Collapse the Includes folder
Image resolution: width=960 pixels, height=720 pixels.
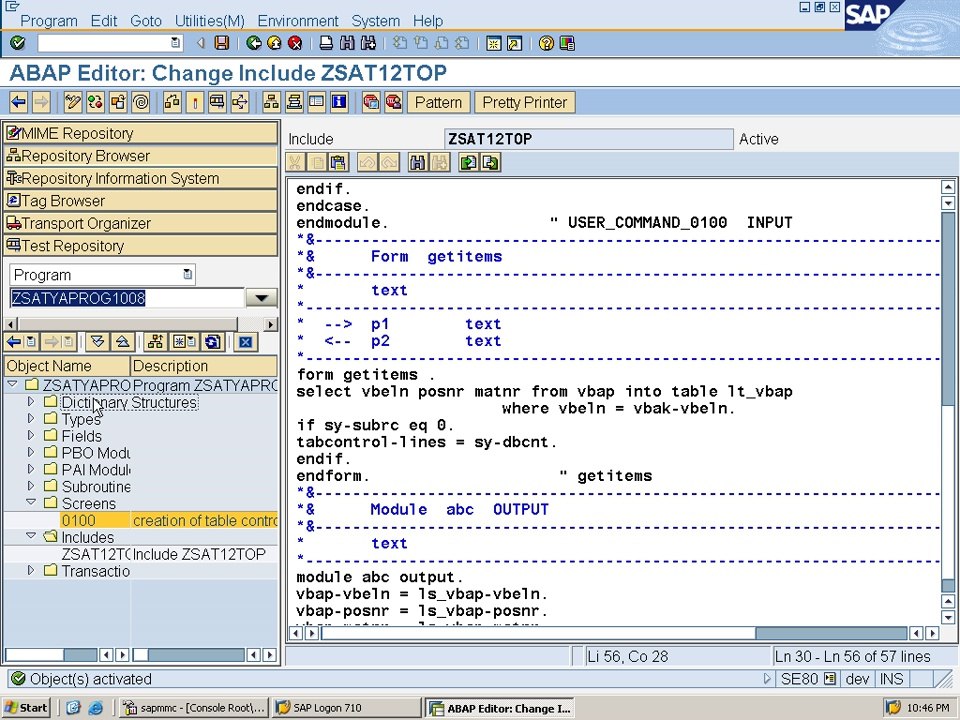(31, 536)
